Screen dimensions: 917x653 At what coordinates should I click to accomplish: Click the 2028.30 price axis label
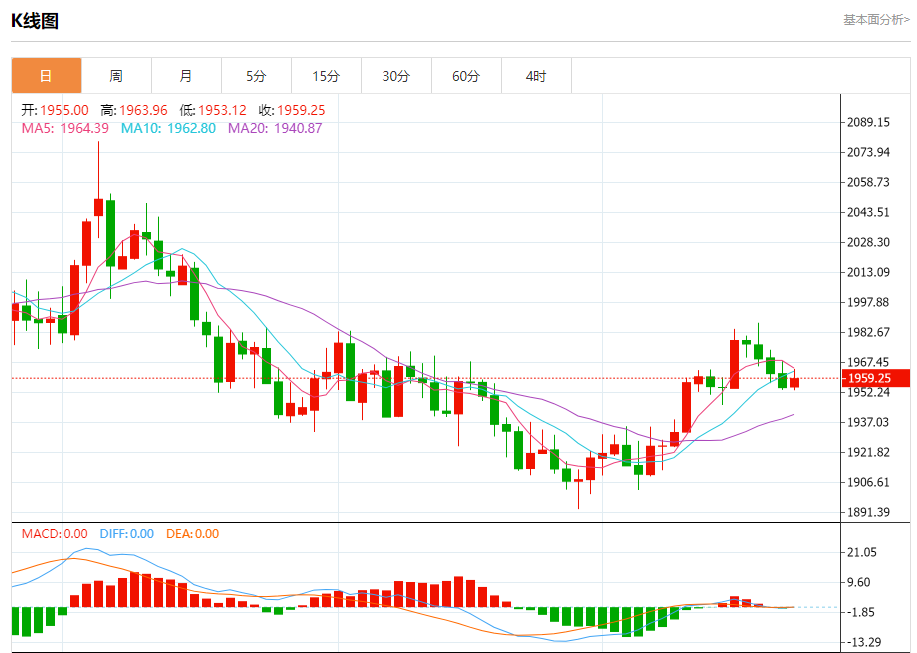(x=868, y=242)
